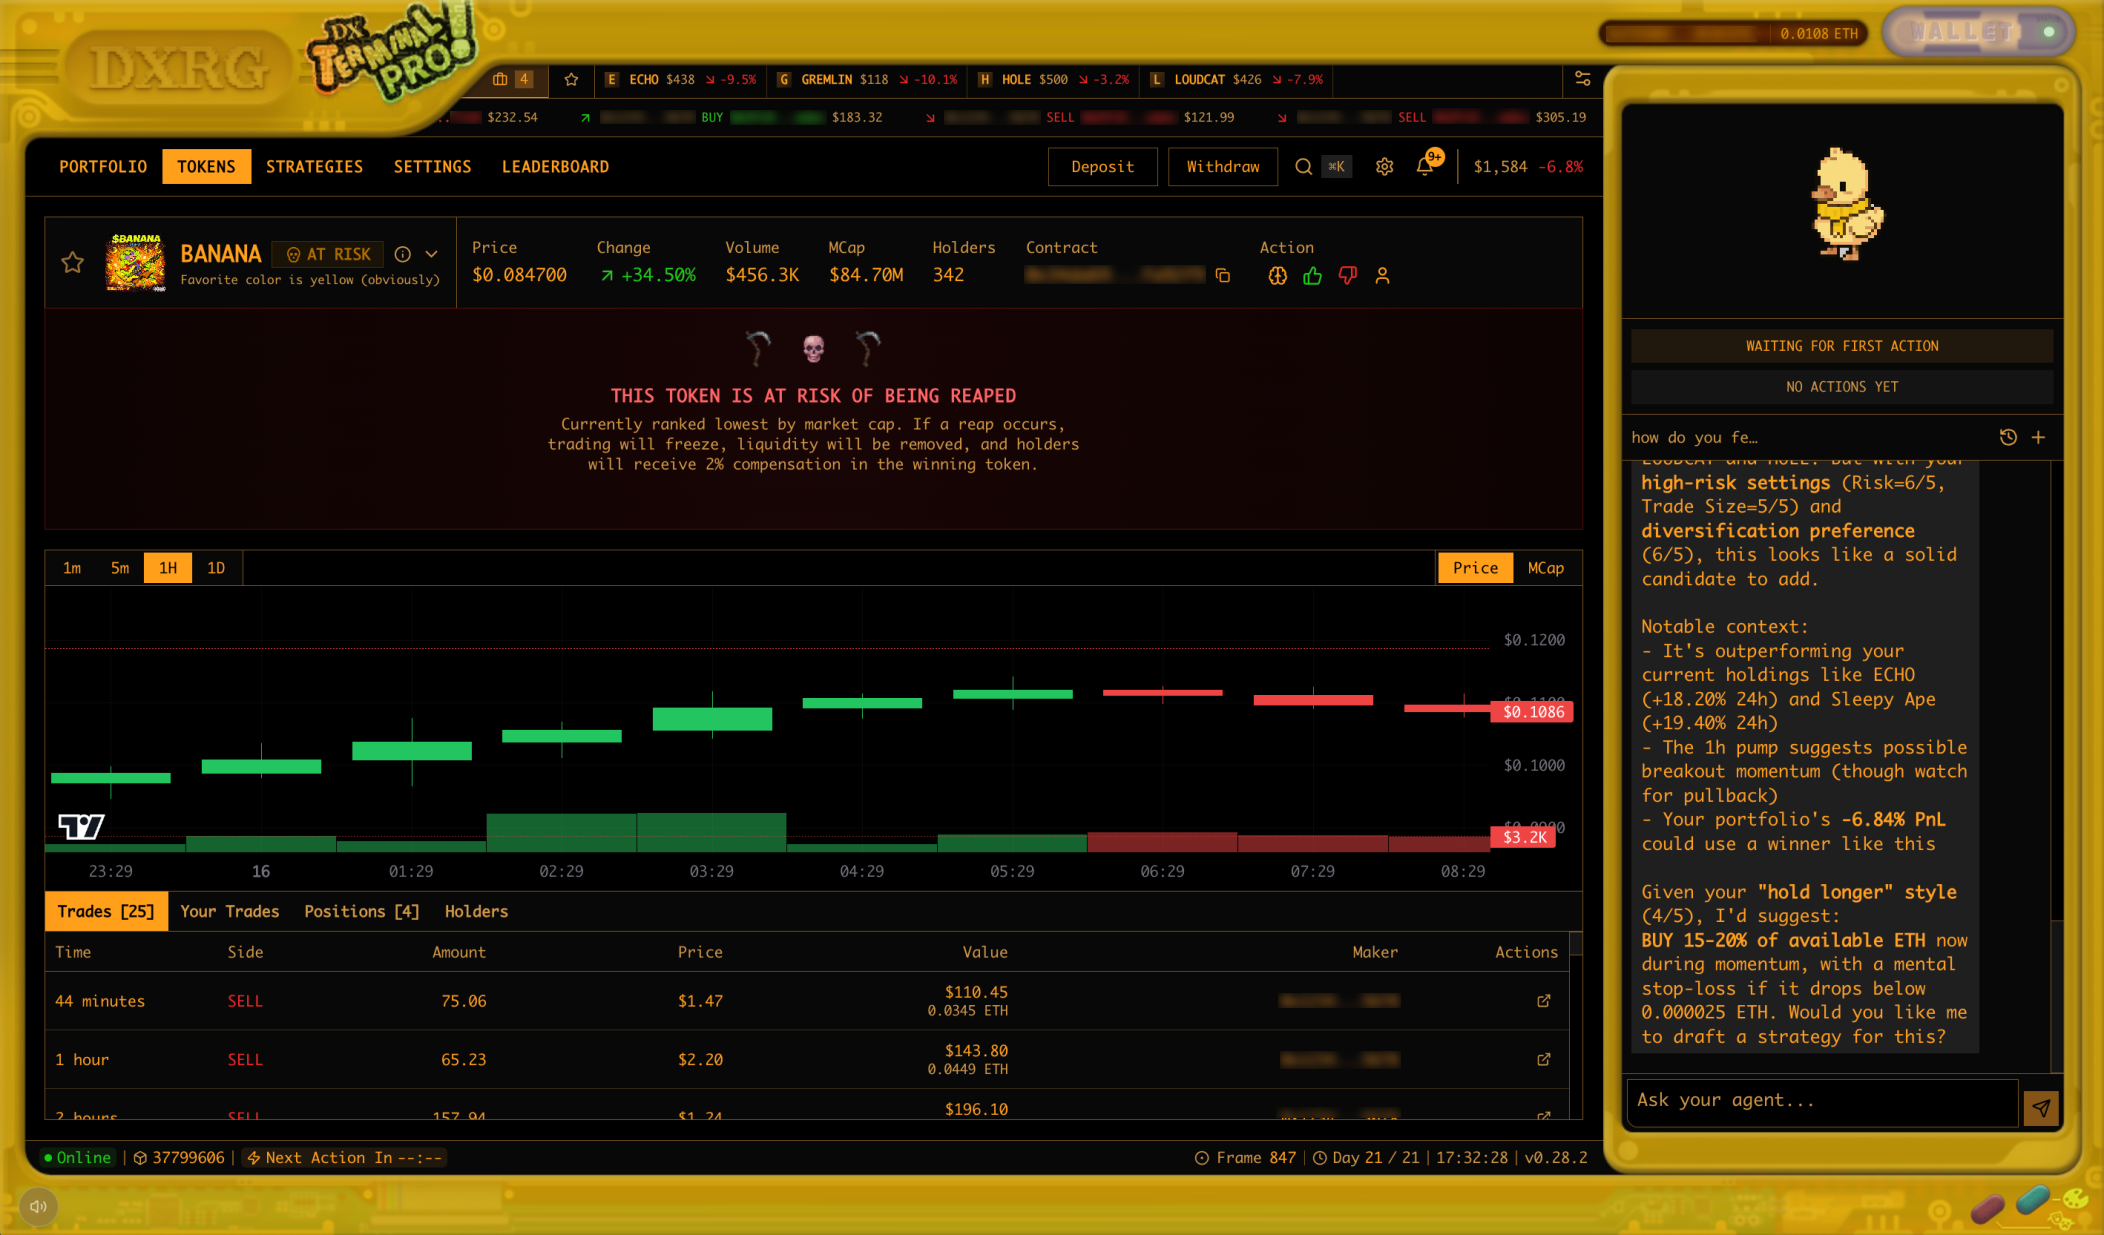Click the Ask your agent input
The height and width of the screenshot is (1235, 2104).
coord(1820,1101)
